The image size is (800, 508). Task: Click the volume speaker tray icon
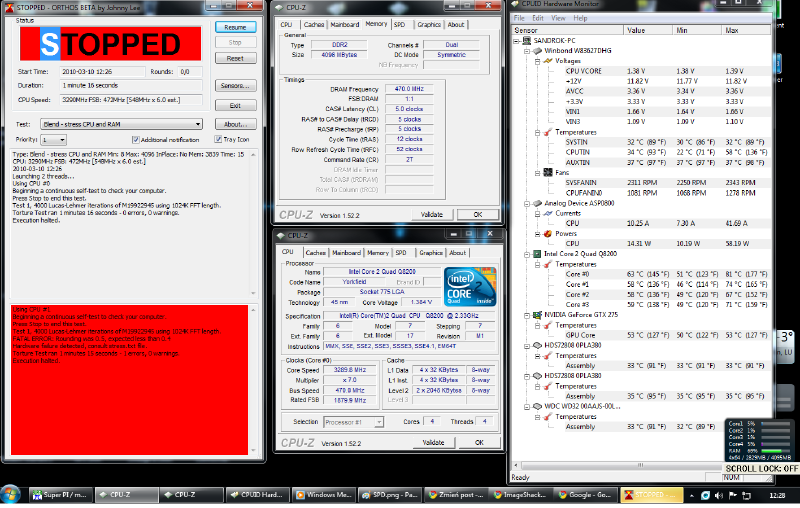click(x=719, y=495)
